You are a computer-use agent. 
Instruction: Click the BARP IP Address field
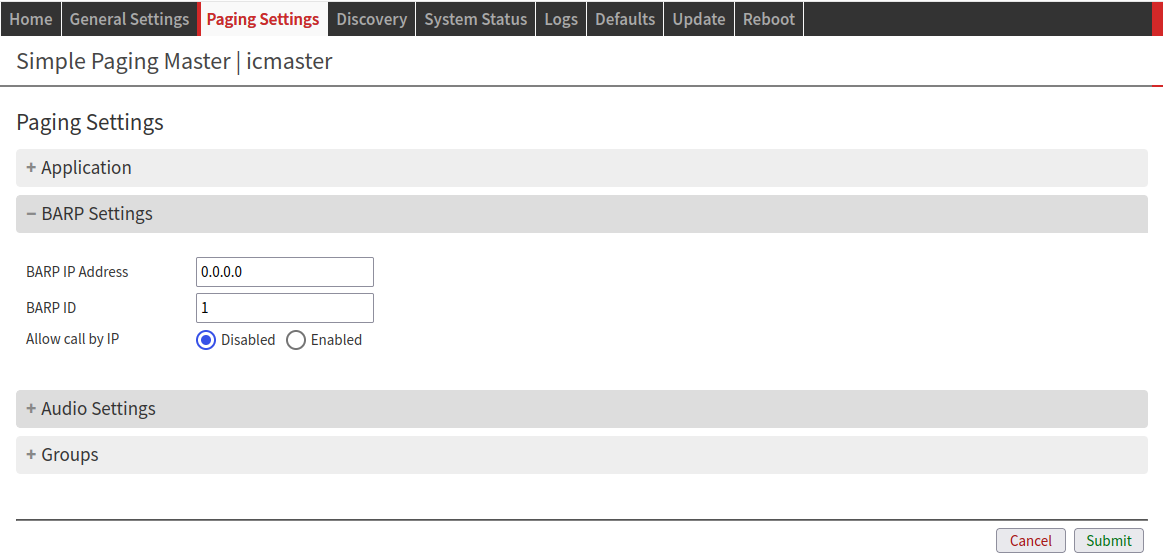click(285, 272)
